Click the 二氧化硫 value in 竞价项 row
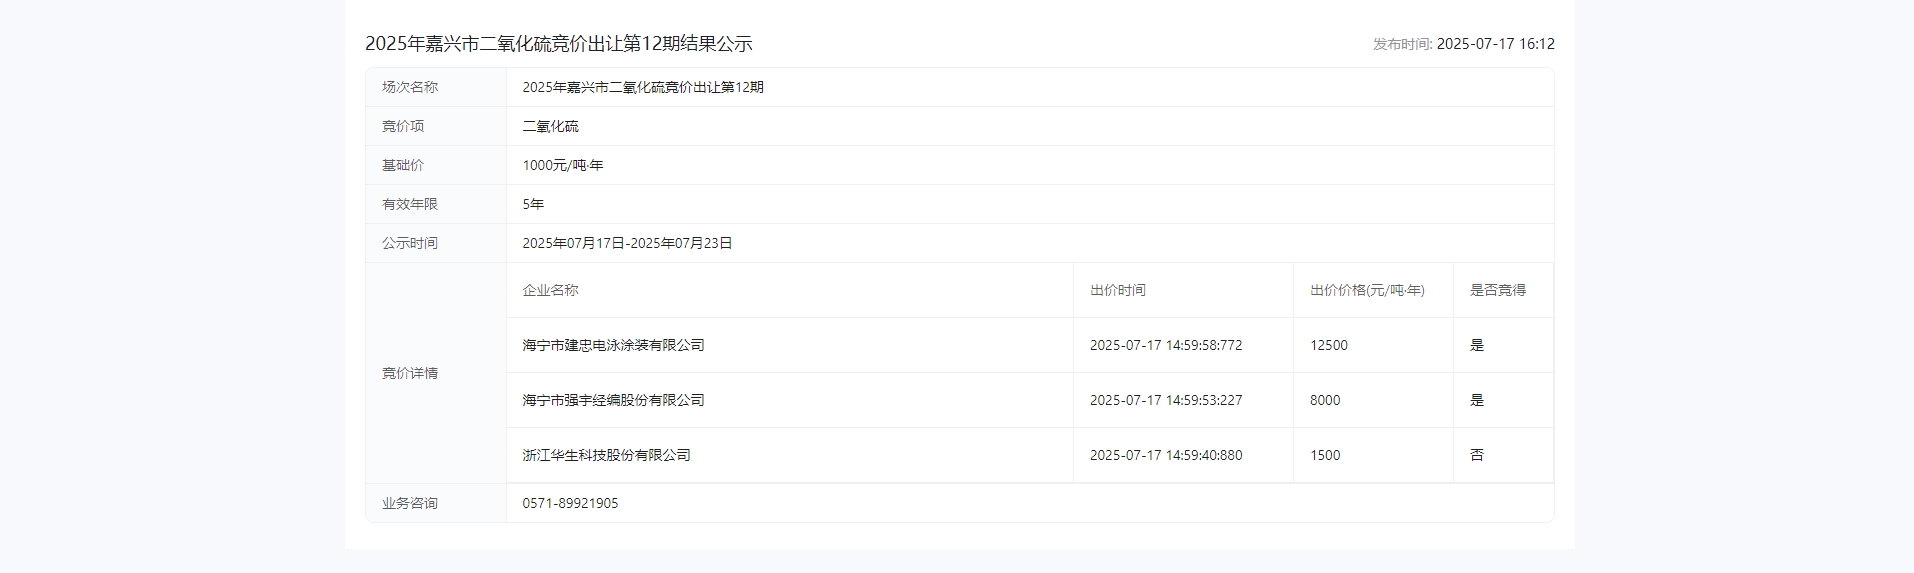Viewport: 1914px width, 573px height. click(550, 126)
